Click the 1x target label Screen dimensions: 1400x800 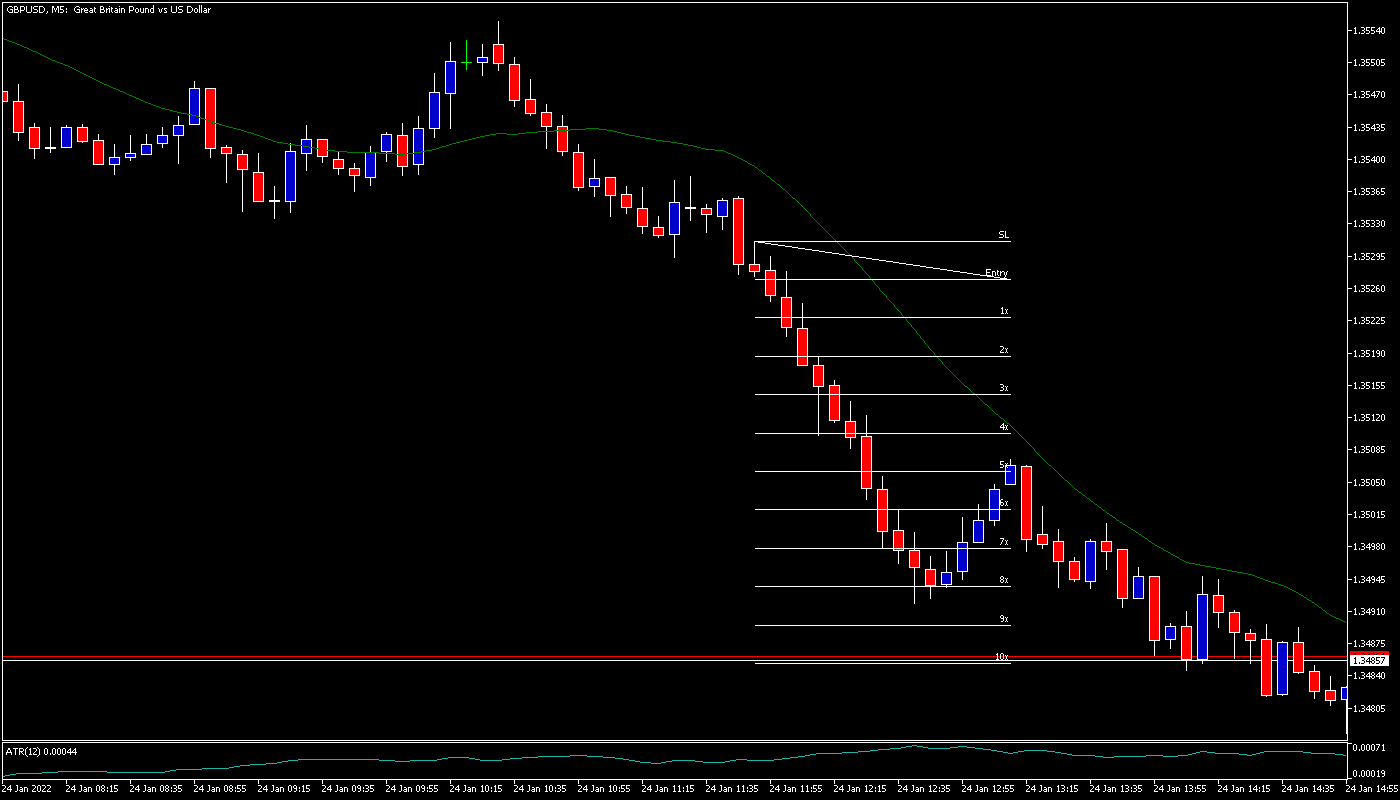(1004, 311)
